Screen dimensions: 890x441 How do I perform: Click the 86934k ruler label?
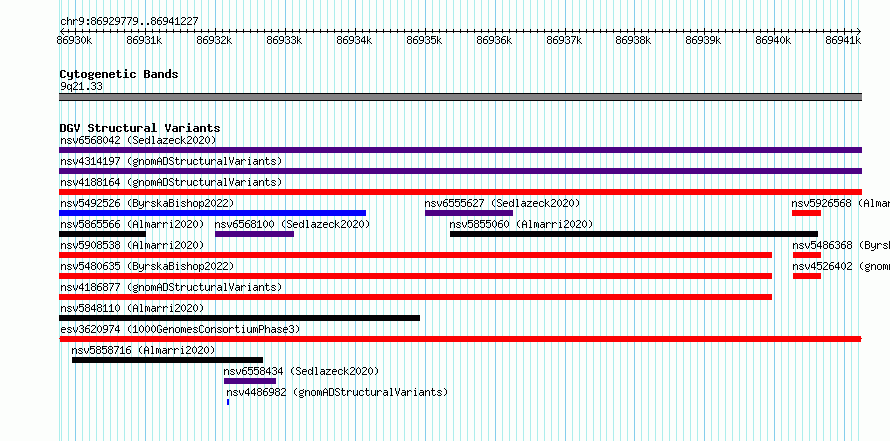(x=354, y=40)
